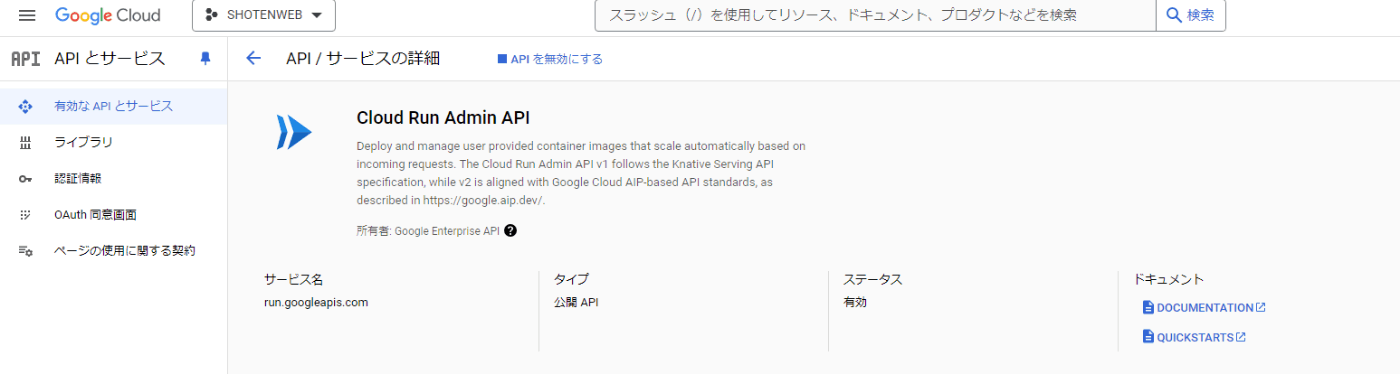Click the API icon beside API とサービス
1400x374 pixels.
point(25,59)
